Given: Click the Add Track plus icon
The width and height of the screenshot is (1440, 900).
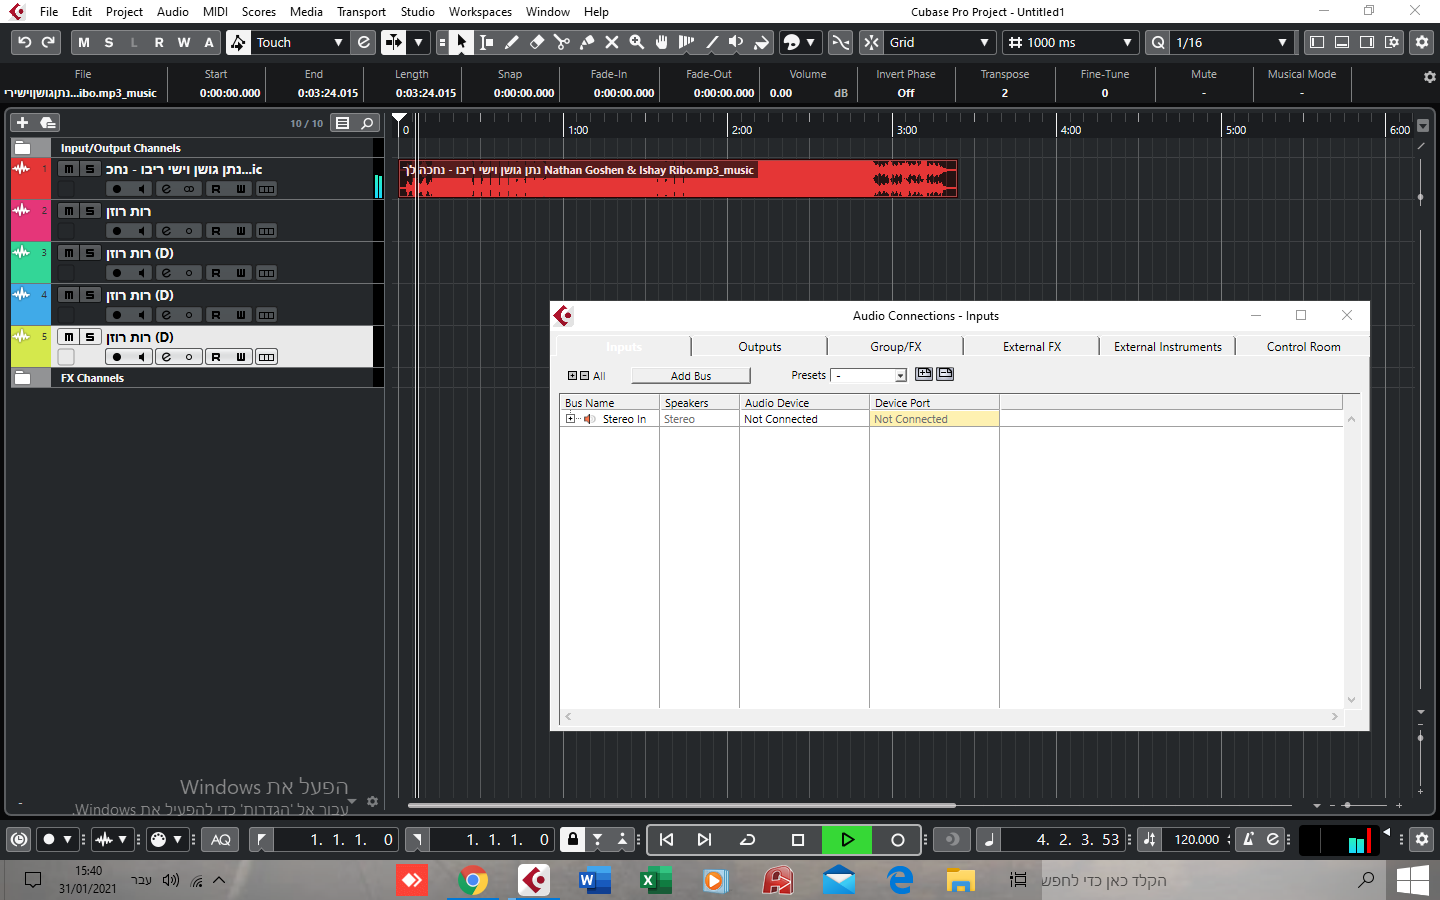Looking at the screenshot, I should click(22, 123).
